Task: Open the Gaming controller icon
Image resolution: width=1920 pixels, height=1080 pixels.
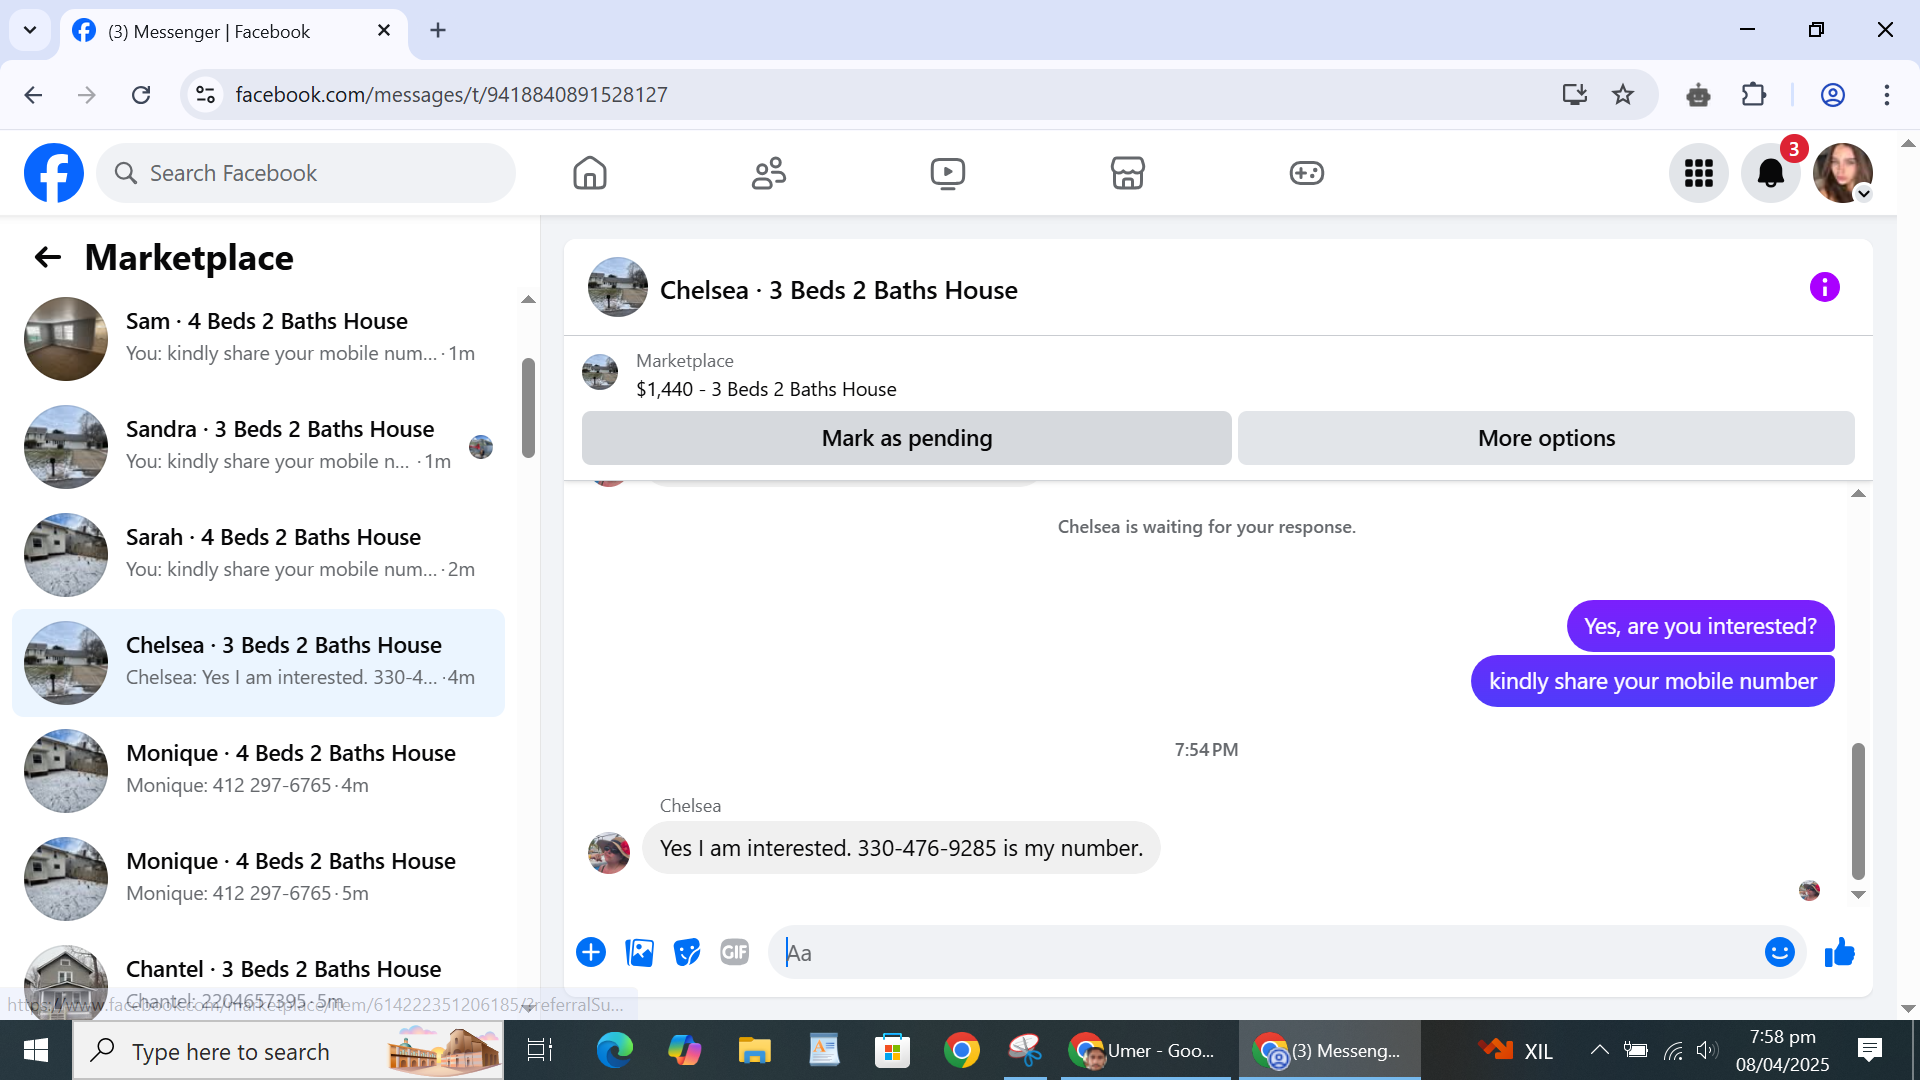Action: 1306,173
